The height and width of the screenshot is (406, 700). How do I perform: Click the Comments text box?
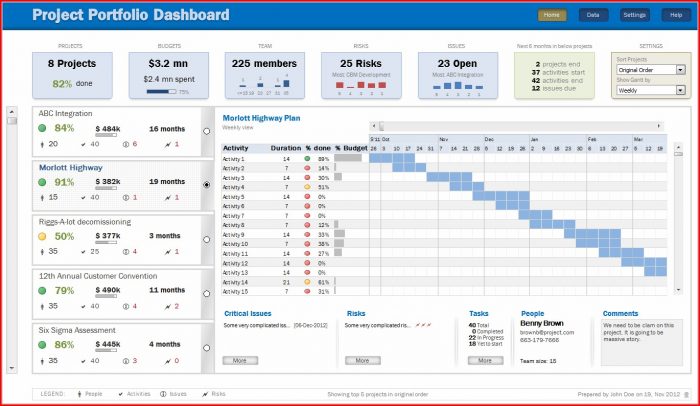click(x=642, y=342)
